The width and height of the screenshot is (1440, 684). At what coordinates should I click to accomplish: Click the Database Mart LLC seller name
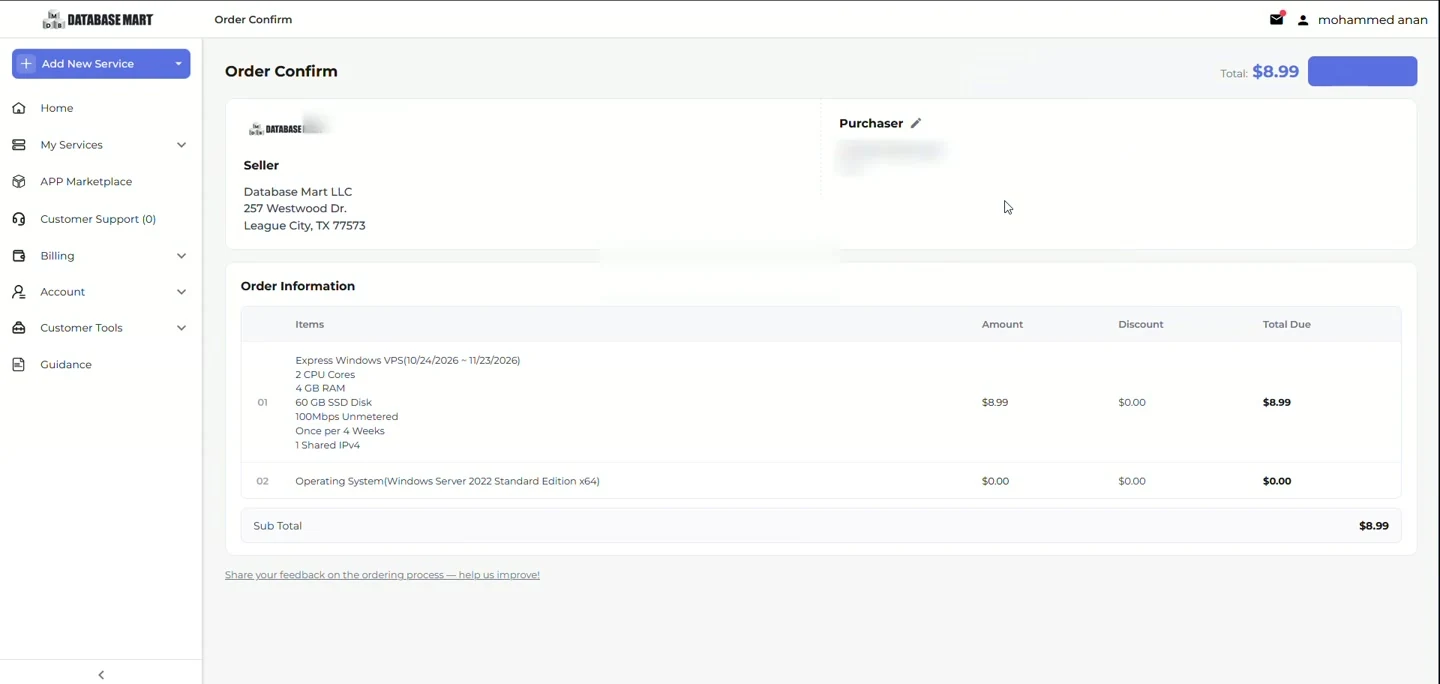pyautogui.click(x=298, y=192)
